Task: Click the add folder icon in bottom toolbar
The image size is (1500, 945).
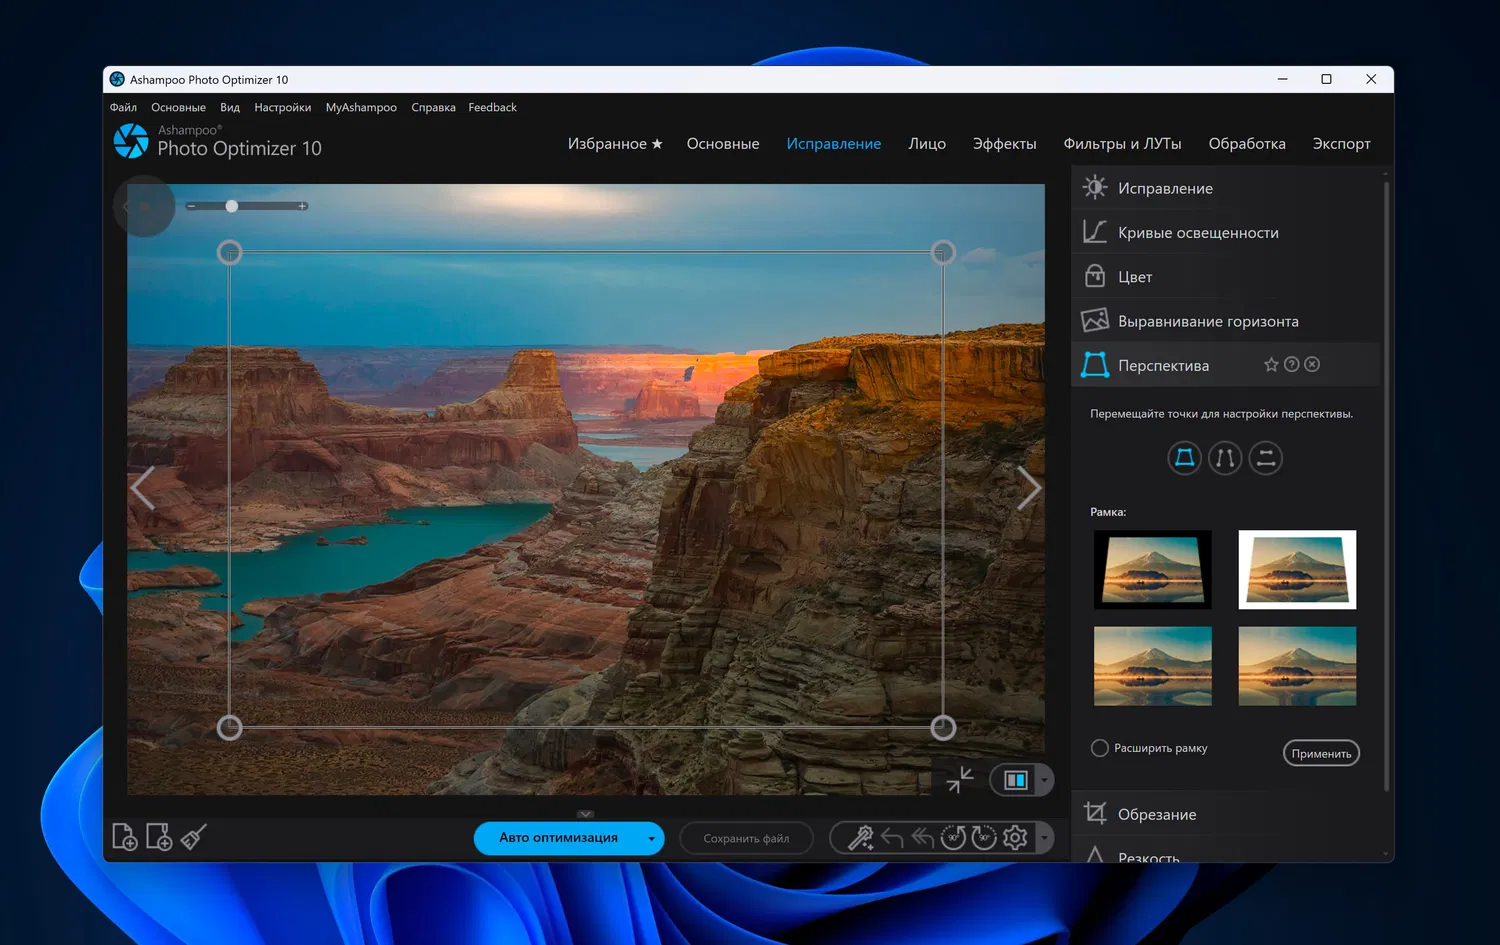Action: (x=159, y=837)
